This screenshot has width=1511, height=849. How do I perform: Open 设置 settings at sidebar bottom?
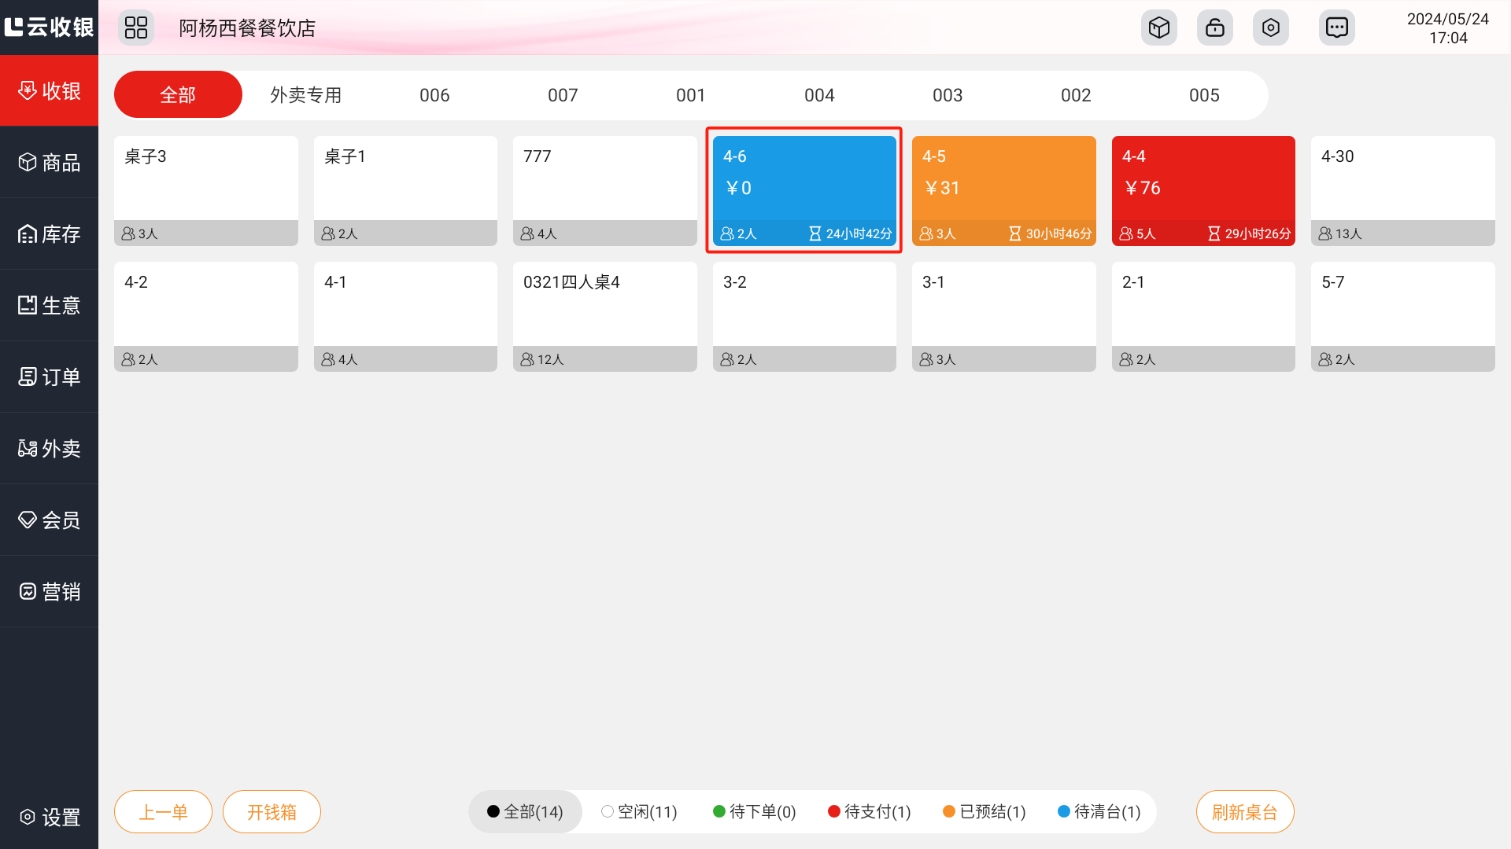click(49, 817)
